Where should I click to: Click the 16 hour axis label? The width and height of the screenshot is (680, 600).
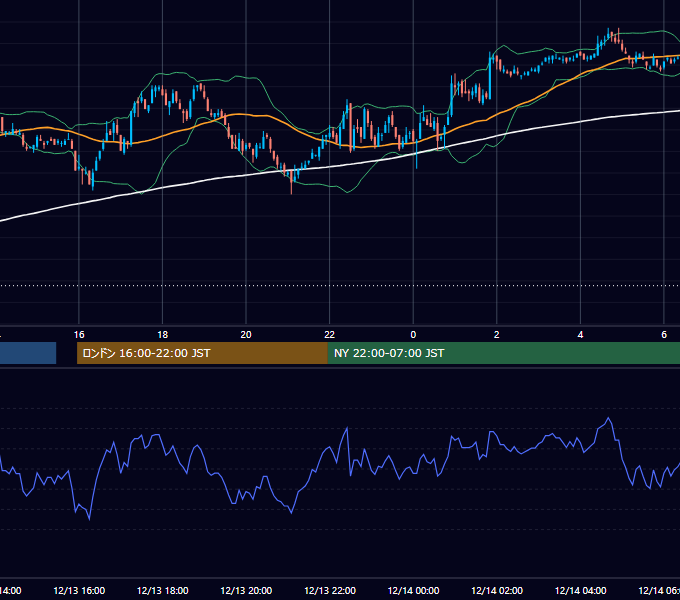79,335
